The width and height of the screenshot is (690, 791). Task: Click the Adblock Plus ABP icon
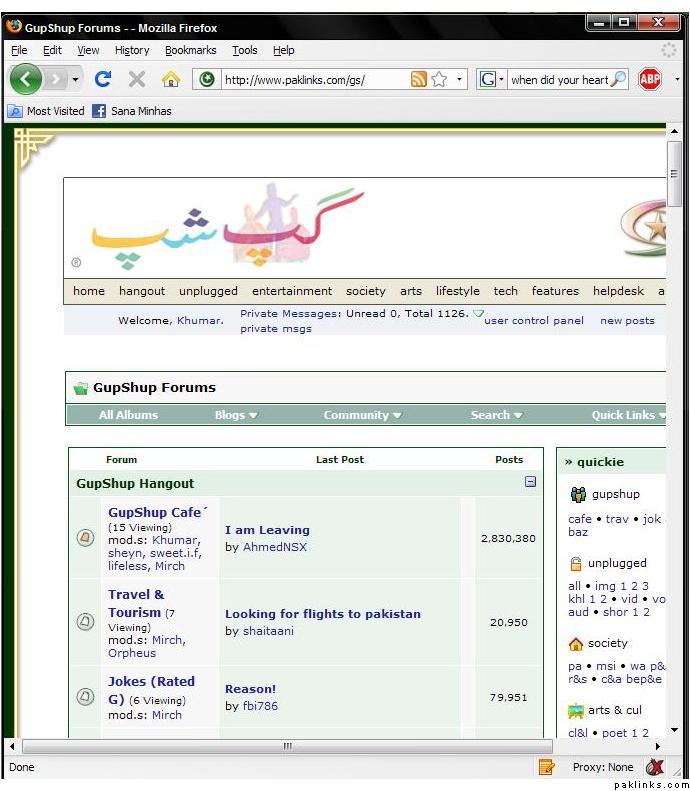click(x=650, y=79)
